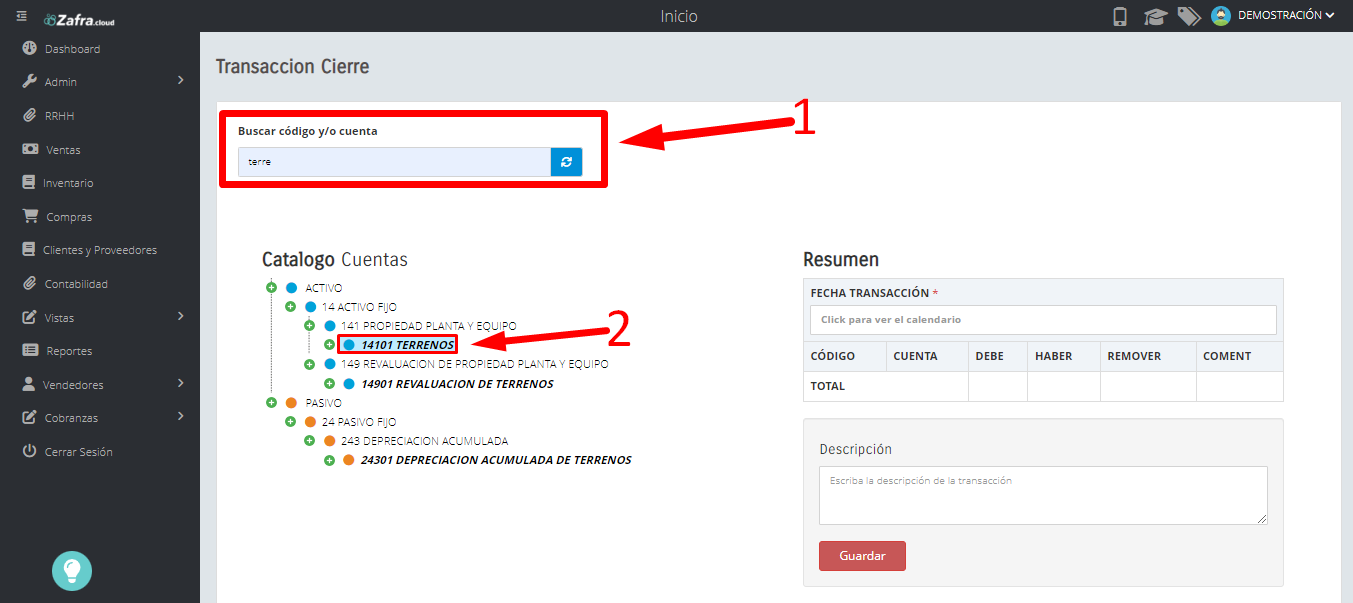Click green plus beside 24301 DEPRECIACION ACUMULADA
Viewport: 1353px width, 603px height.
(329, 460)
